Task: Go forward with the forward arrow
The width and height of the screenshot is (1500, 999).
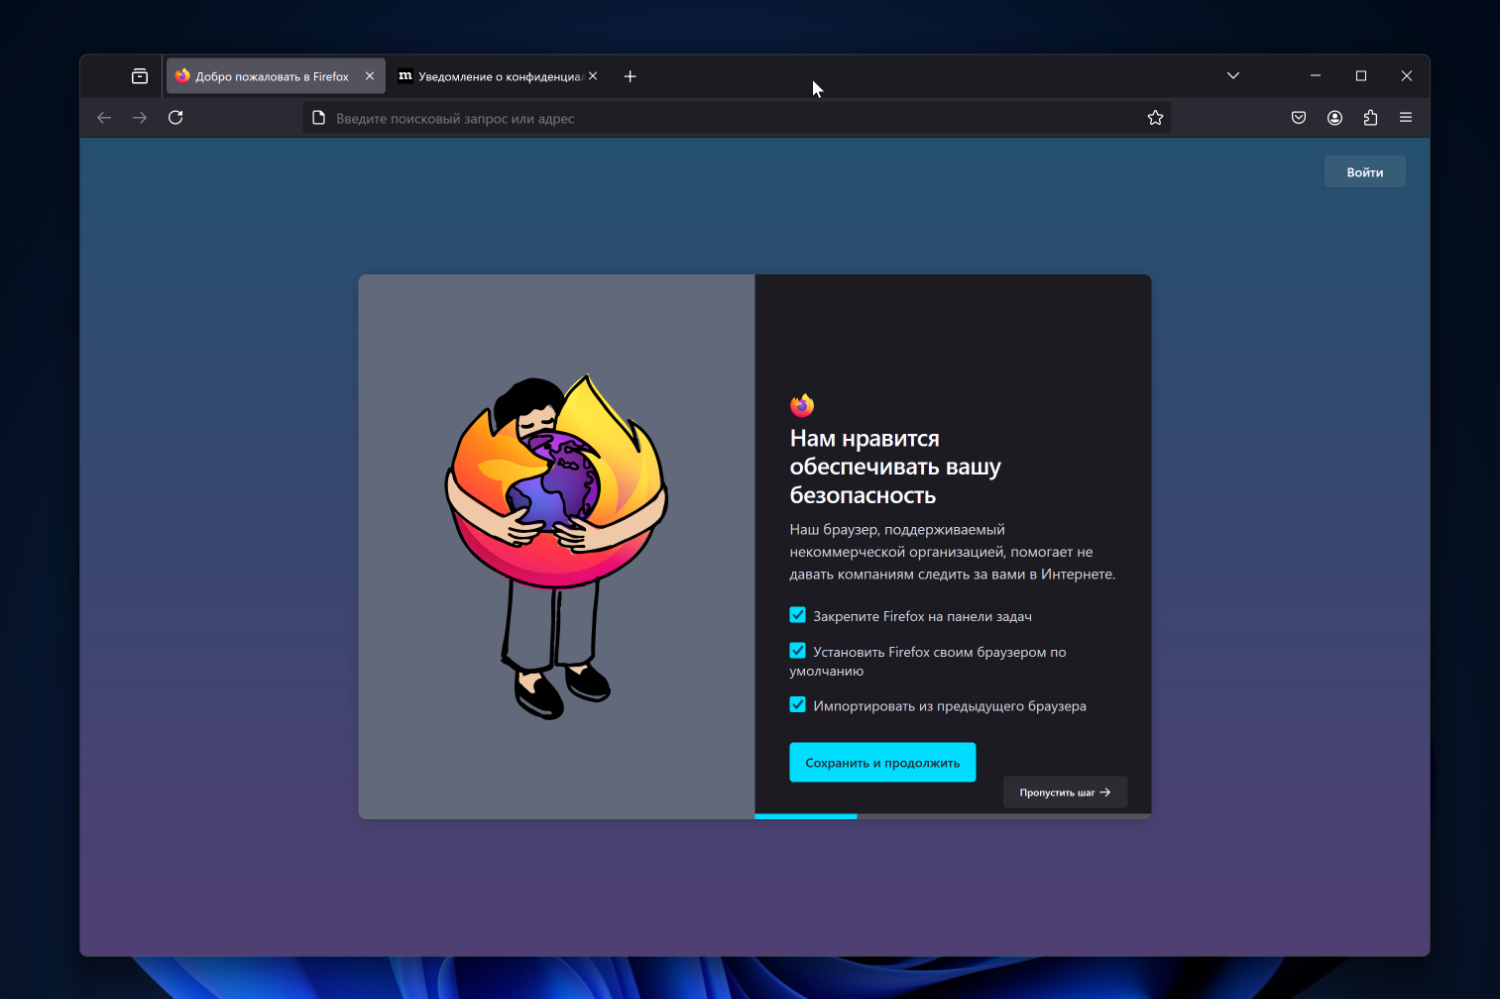Action: [x=140, y=118]
